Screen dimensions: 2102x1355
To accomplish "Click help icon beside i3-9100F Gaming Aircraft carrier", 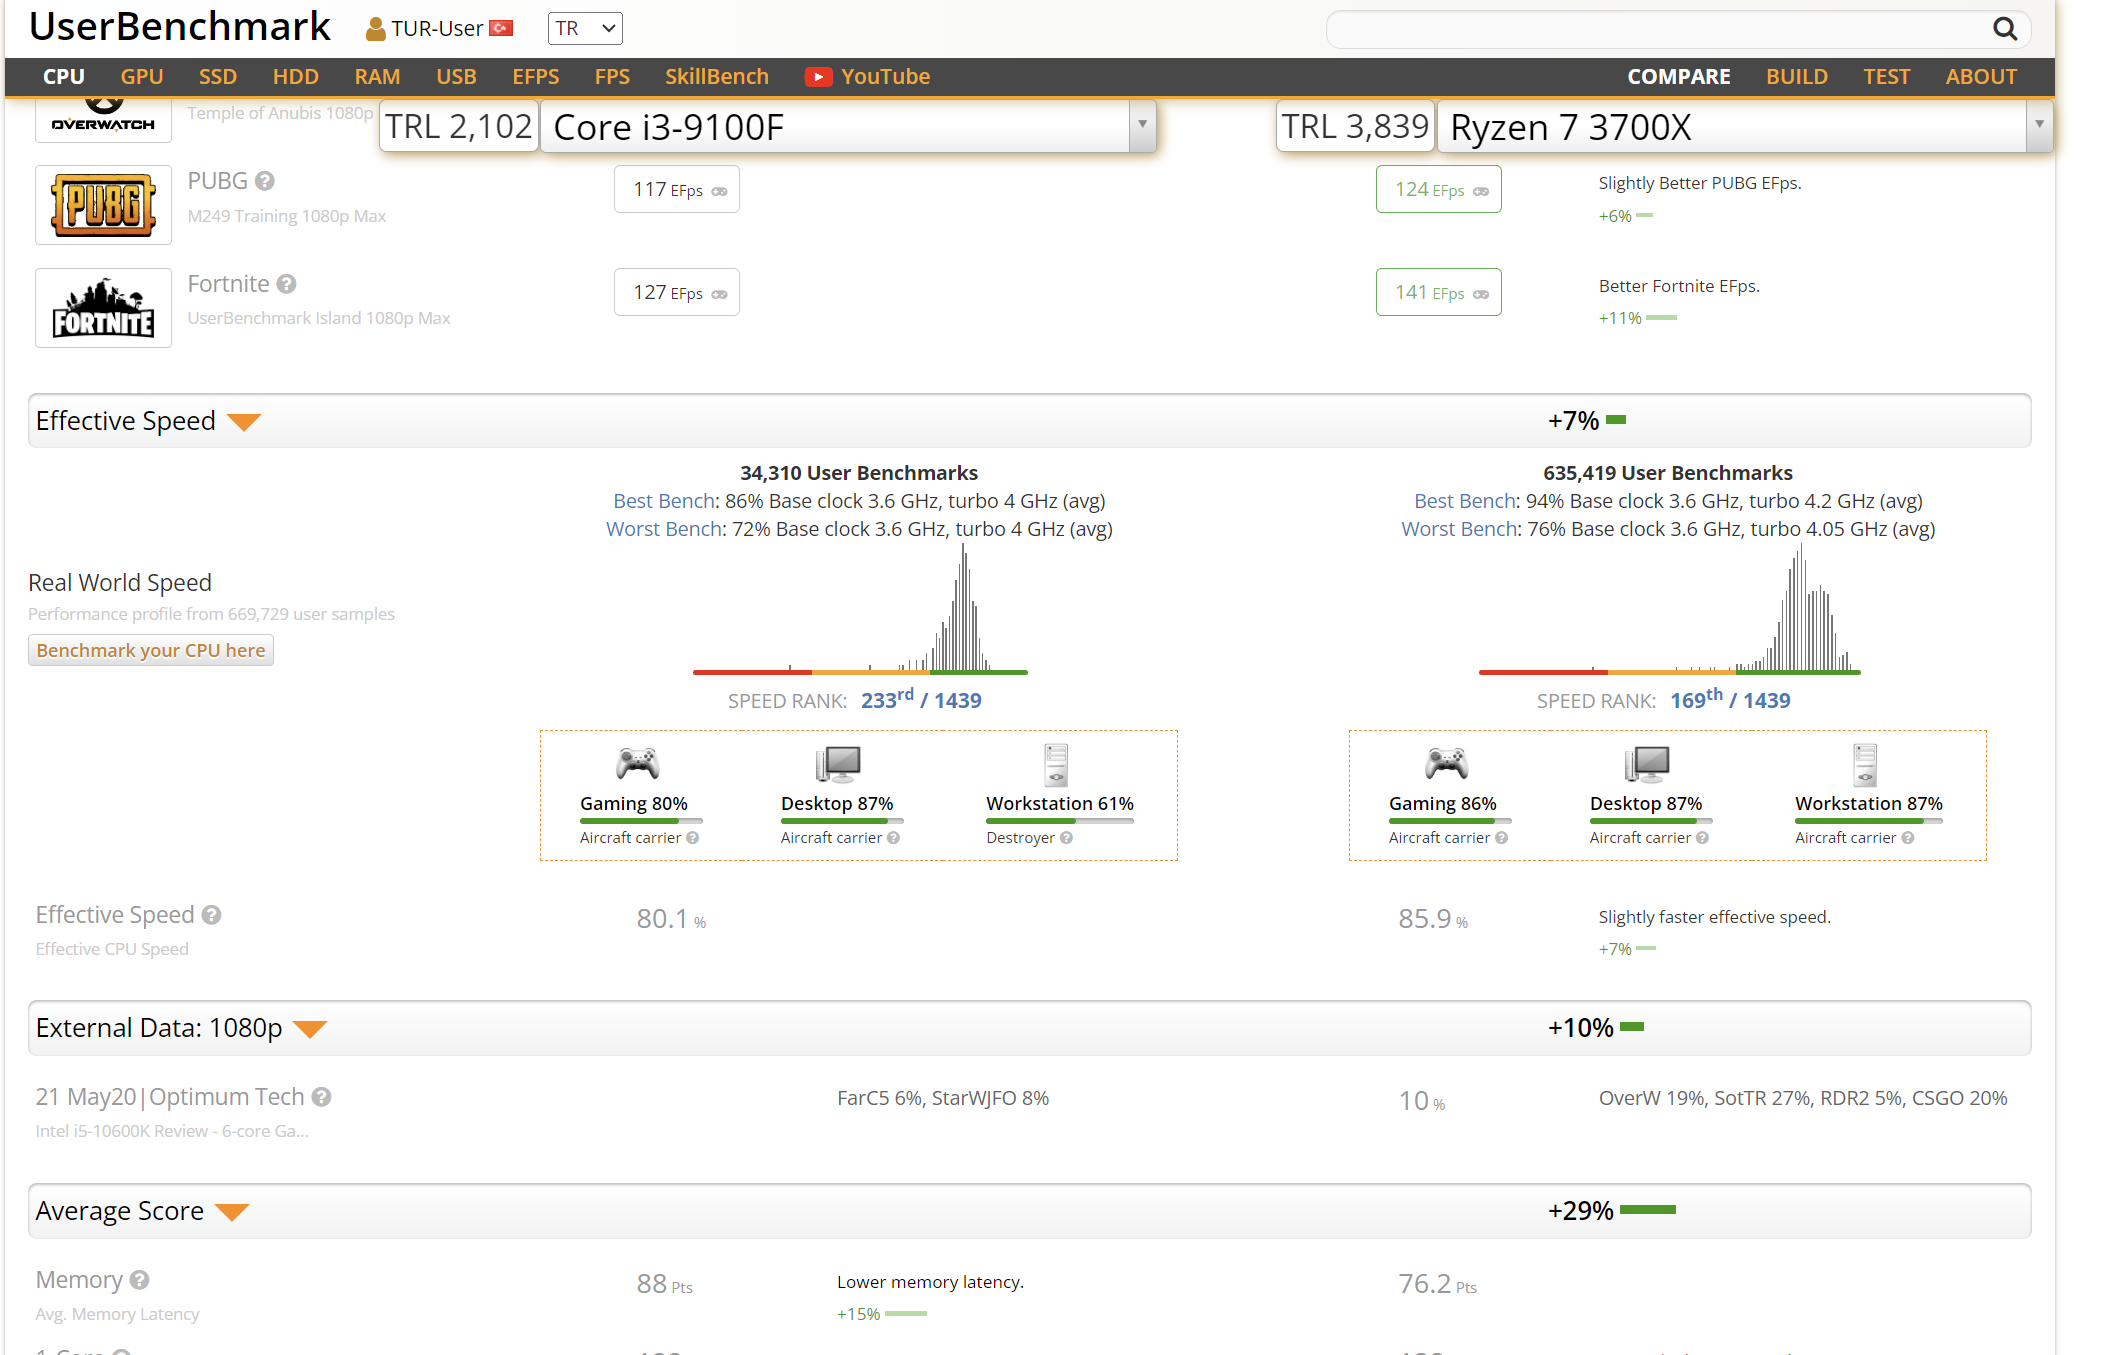I will coord(692,838).
